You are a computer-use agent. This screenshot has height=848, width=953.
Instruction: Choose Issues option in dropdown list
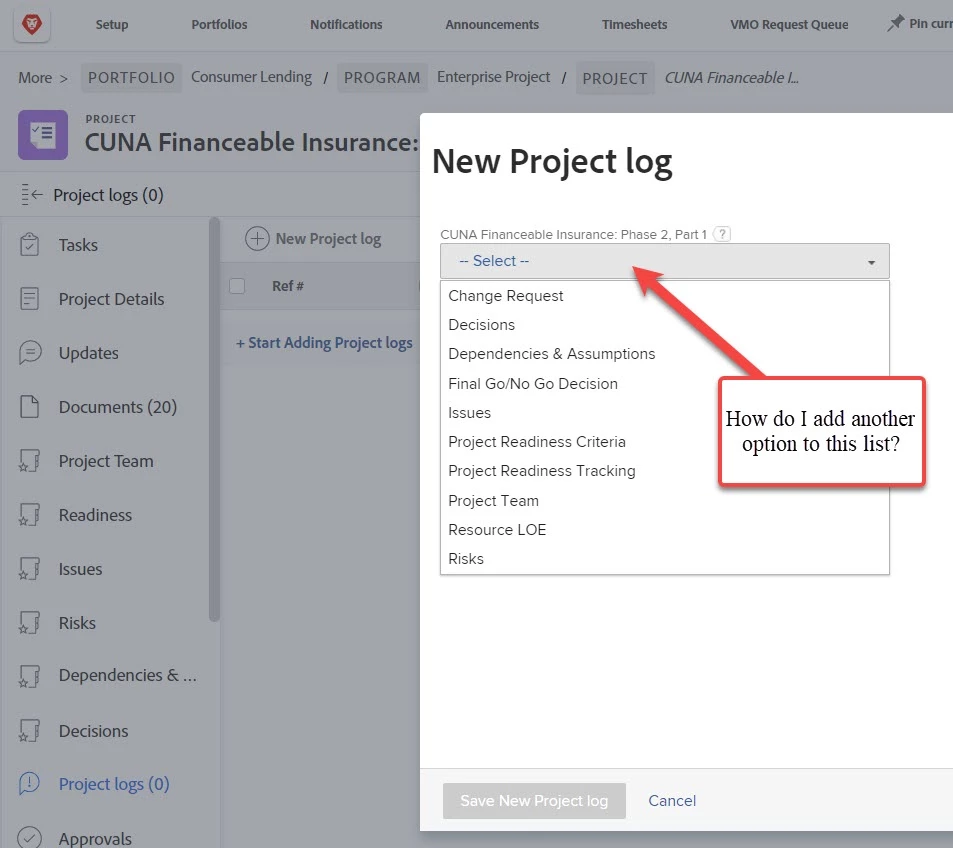[469, 413]
